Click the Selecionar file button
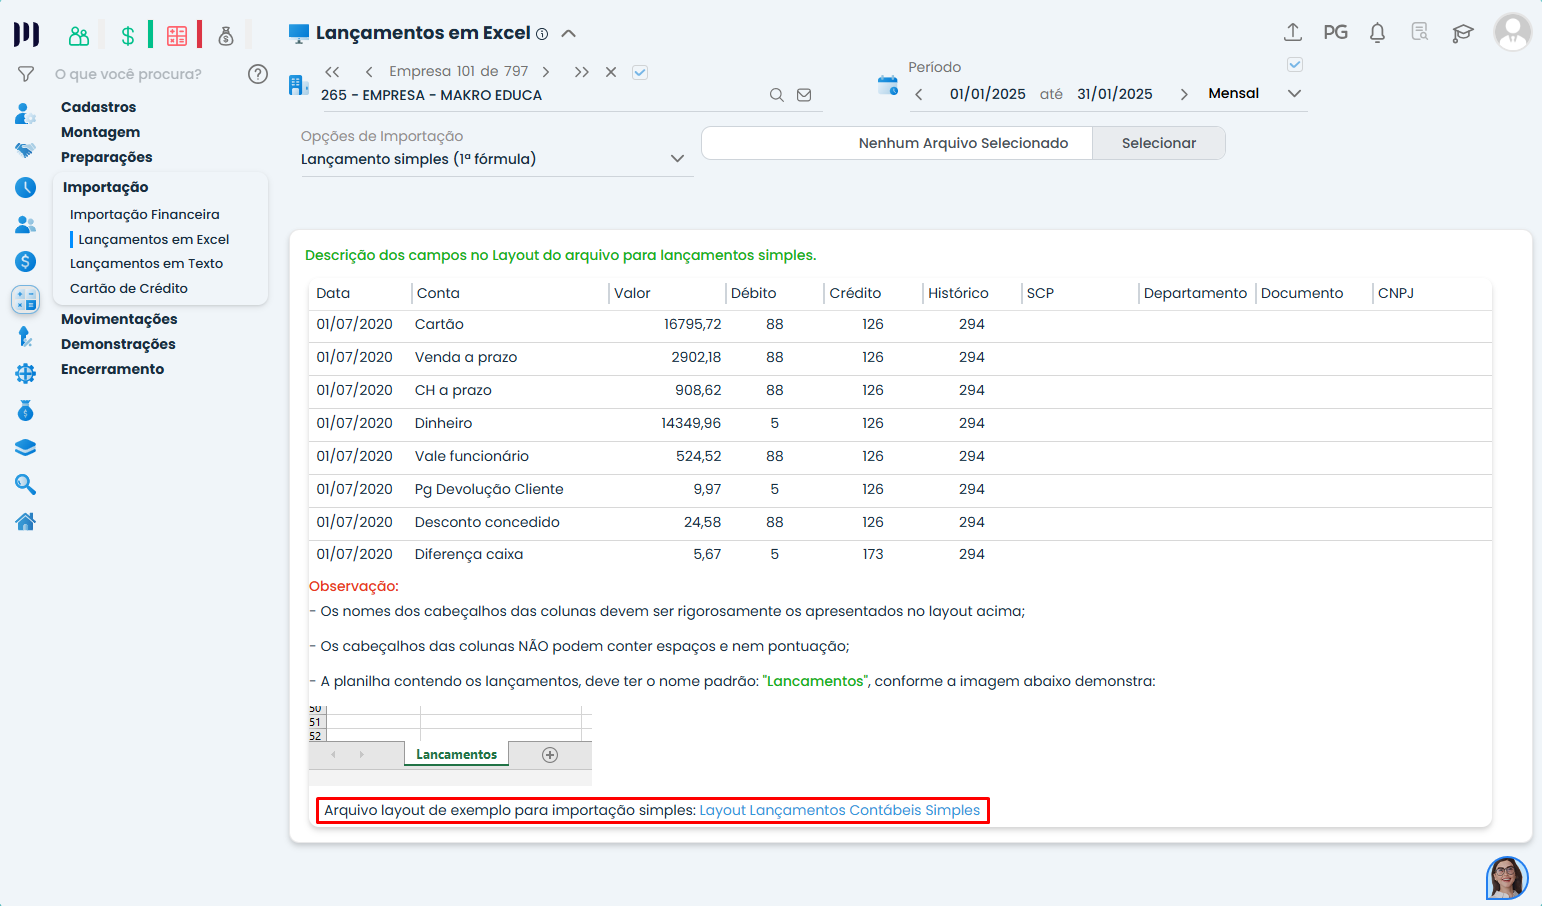The height and width of the screenshot is (906, 1542). (x=1158, y=143)
